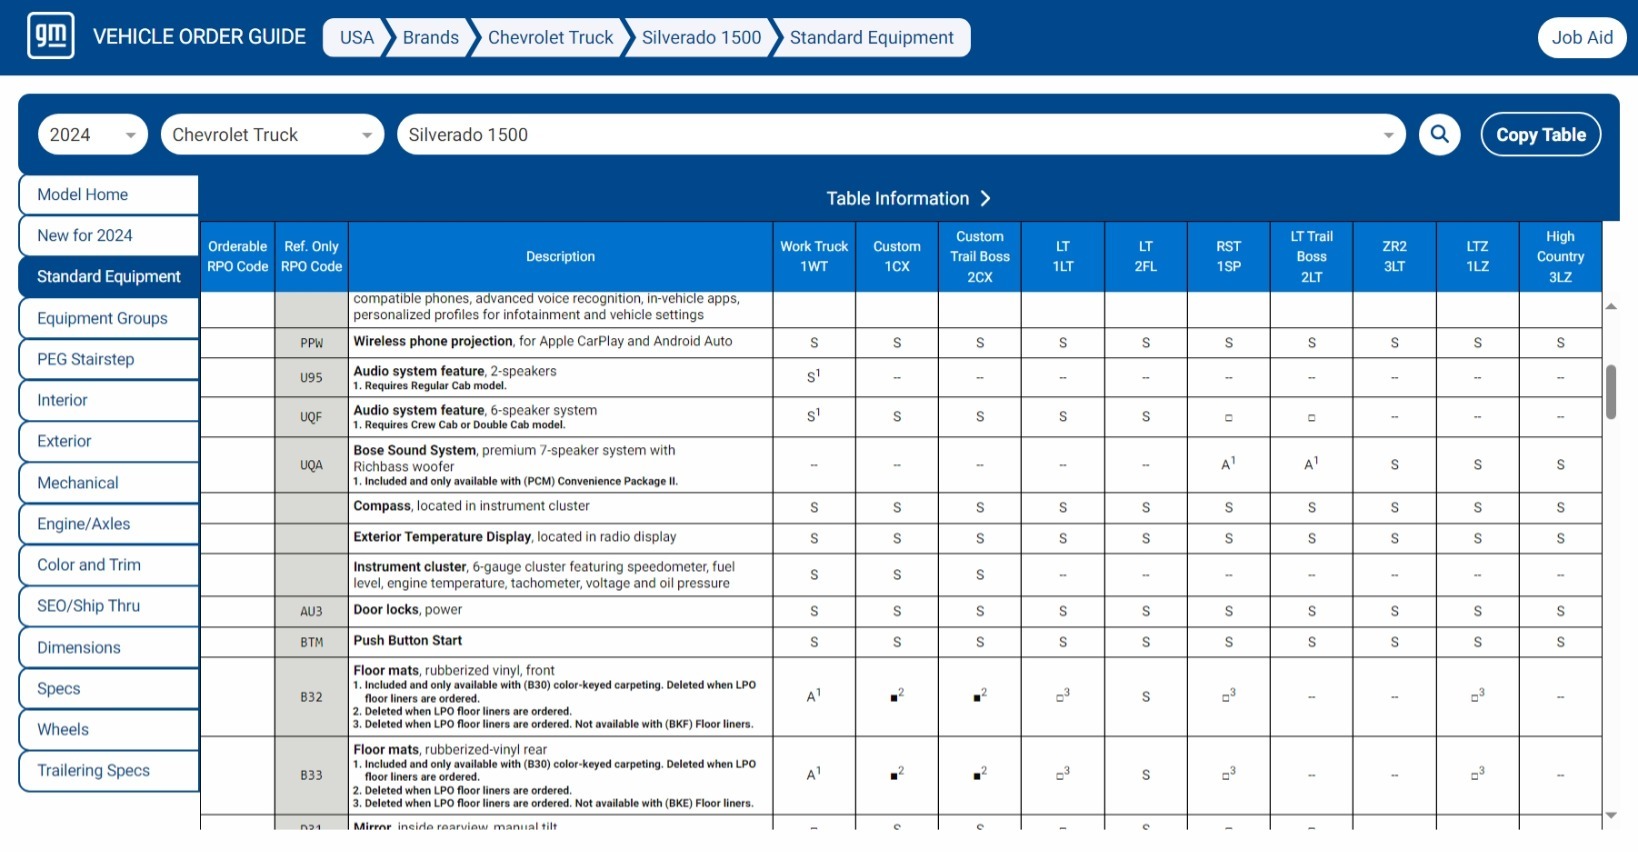Click the magnifier search button

(1439, 134)
